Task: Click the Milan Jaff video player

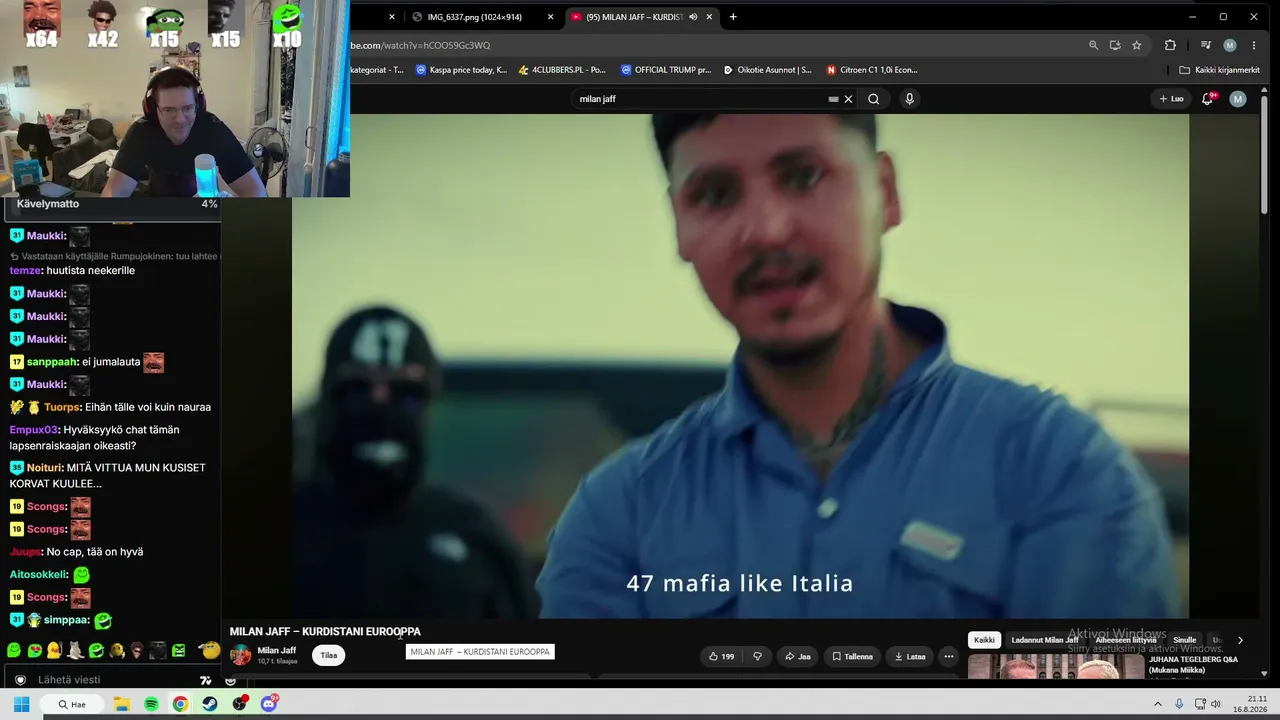Action: click(x=740, y=366)
